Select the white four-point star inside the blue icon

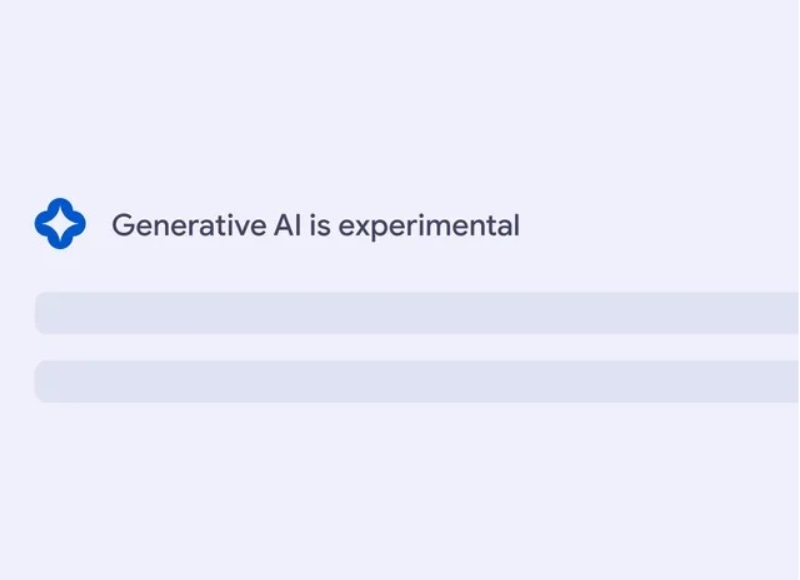pos(60,224)
